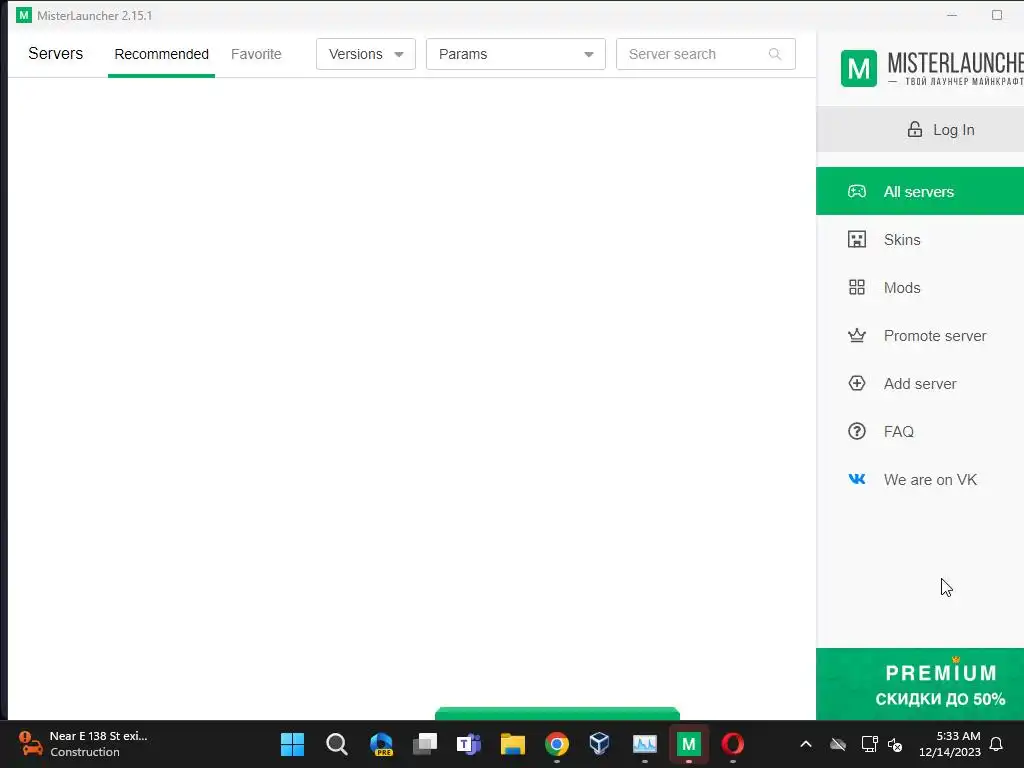Screen dimensions: 1024x768
Task: Click the Skins face icon
Action: tap(857, 240)
